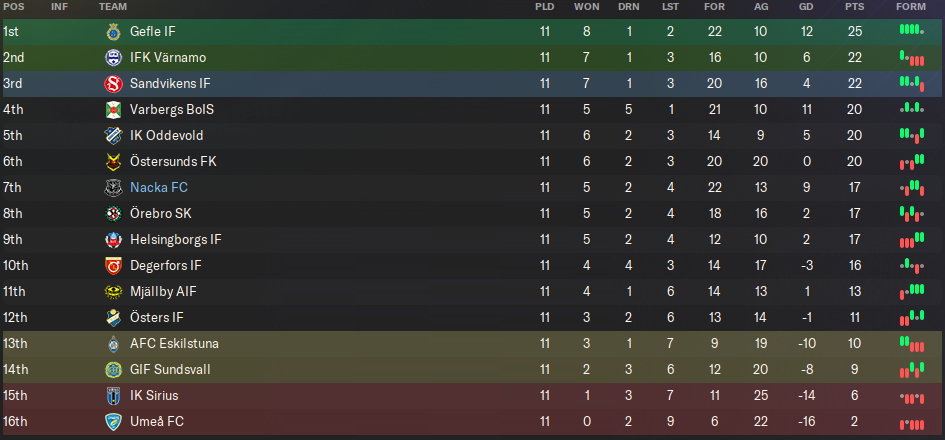Open Helsingborgs IF team page
Image resolution: width=945 pixels, height=440 pixels.
point(176,240)
